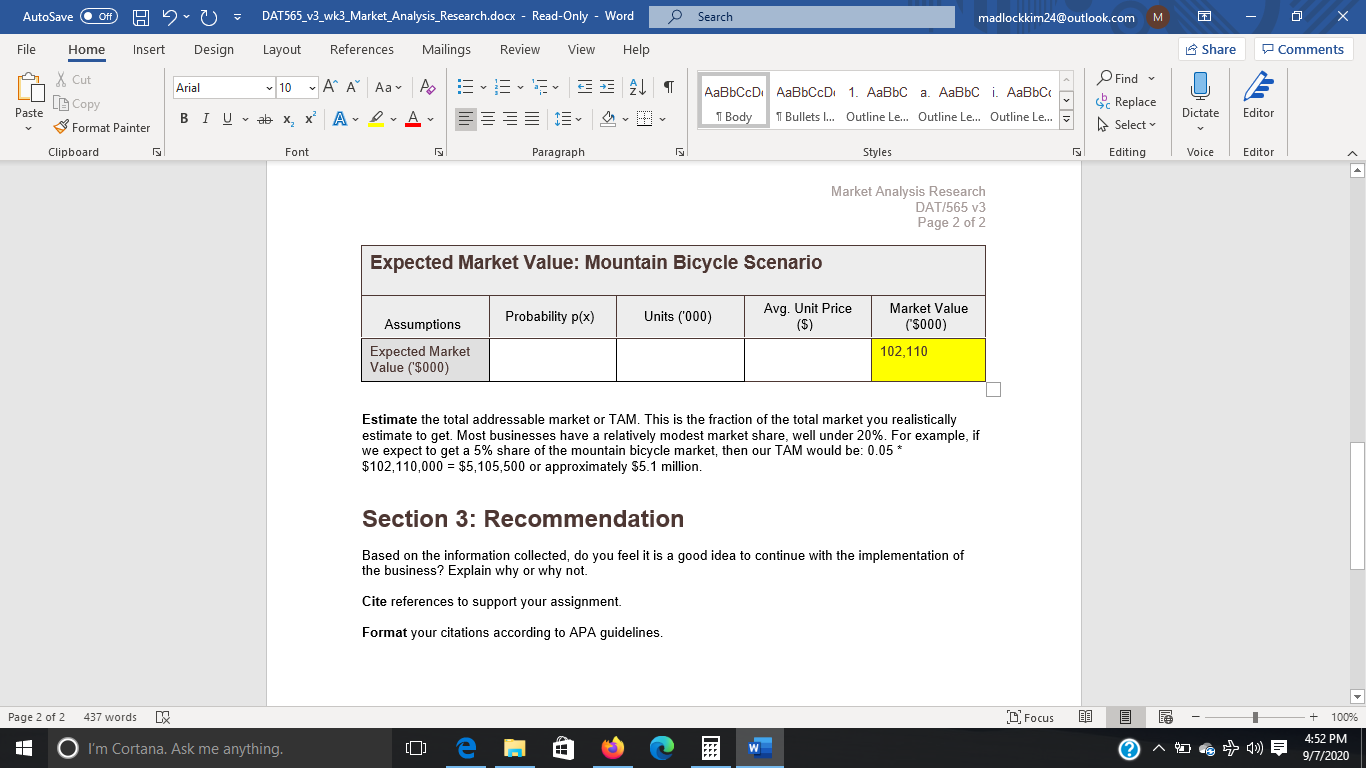Toggle subscript formatting
This screenshot has width=1366, height=768.
coord(287,119)
